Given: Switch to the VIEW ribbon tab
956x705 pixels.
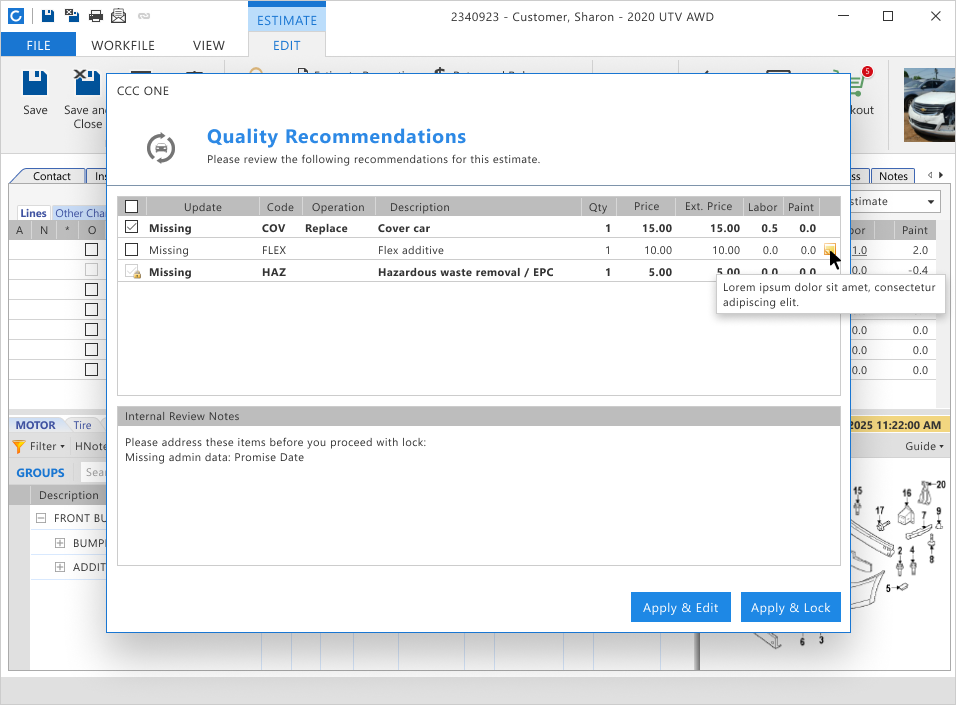Looking at the screenshot, I should [209, 45].
